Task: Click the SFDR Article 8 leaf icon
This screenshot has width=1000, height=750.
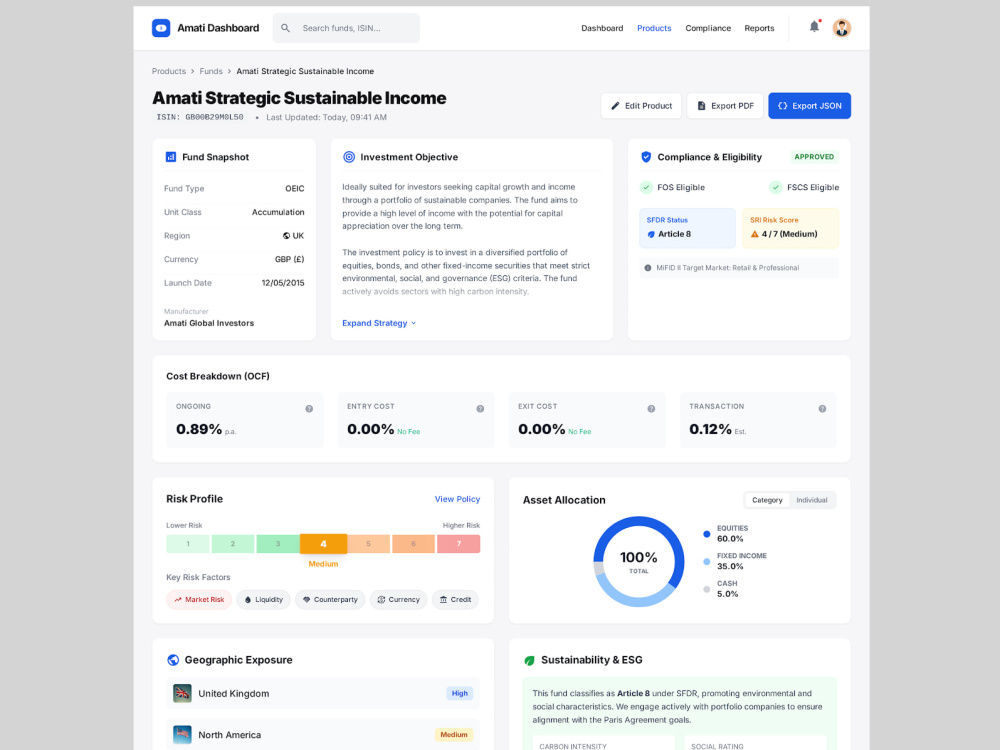Action: tap(651, 234)
